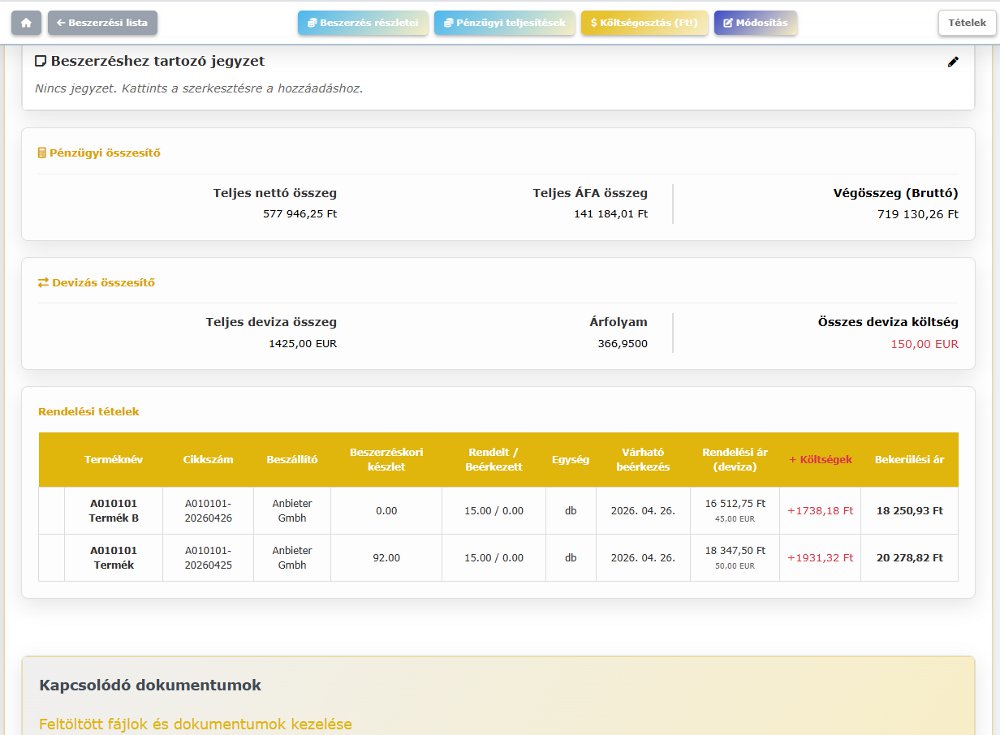
Task: Return to Beszerzési lista
Action: click(x=102, y=23)
